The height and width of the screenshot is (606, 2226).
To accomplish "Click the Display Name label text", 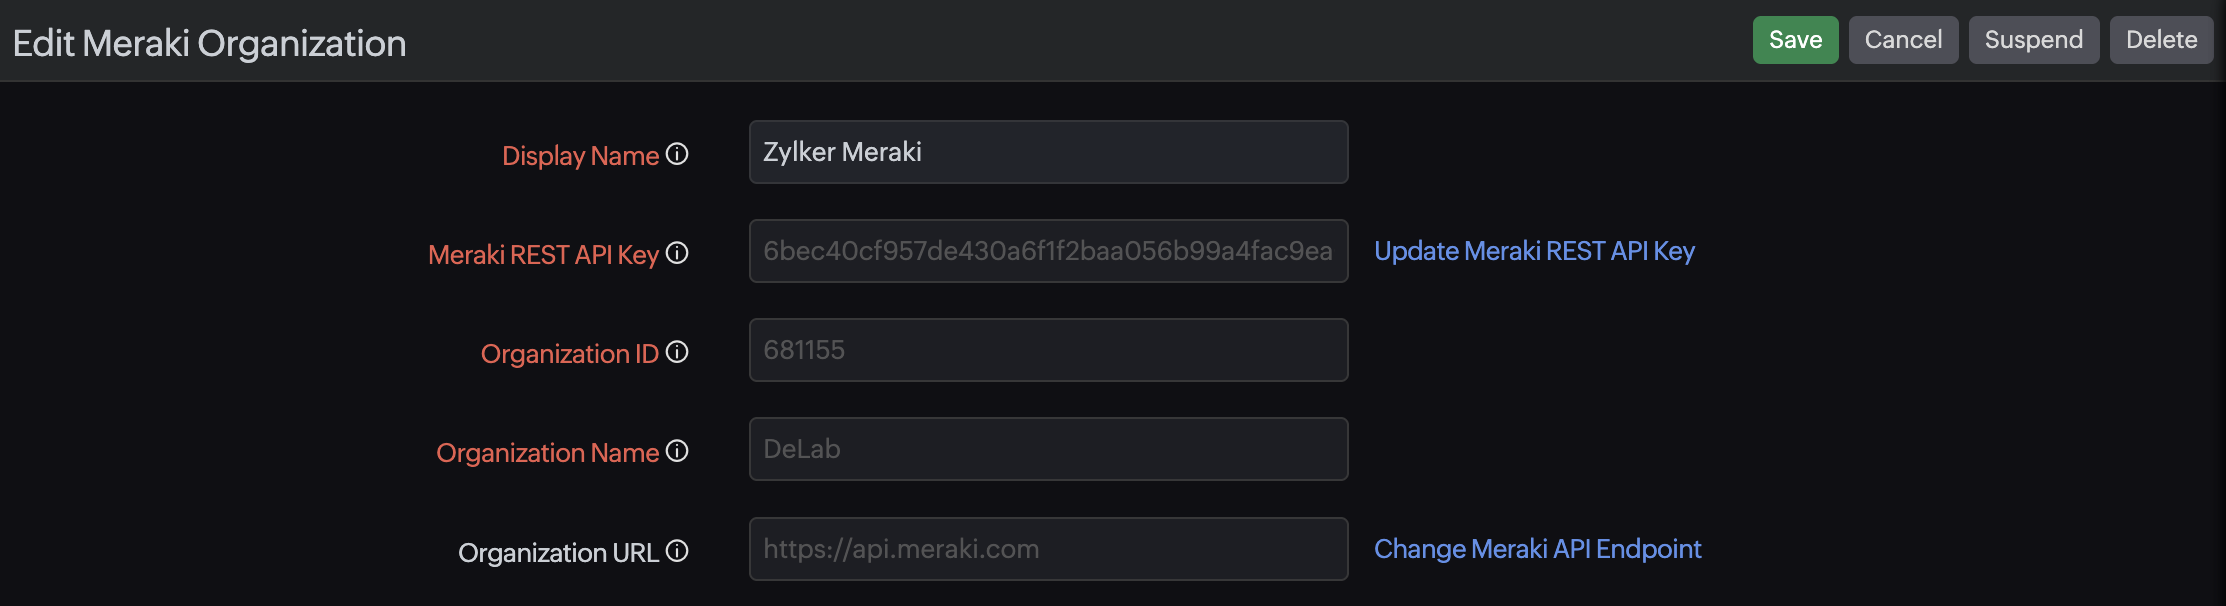I will pos(580,156).
